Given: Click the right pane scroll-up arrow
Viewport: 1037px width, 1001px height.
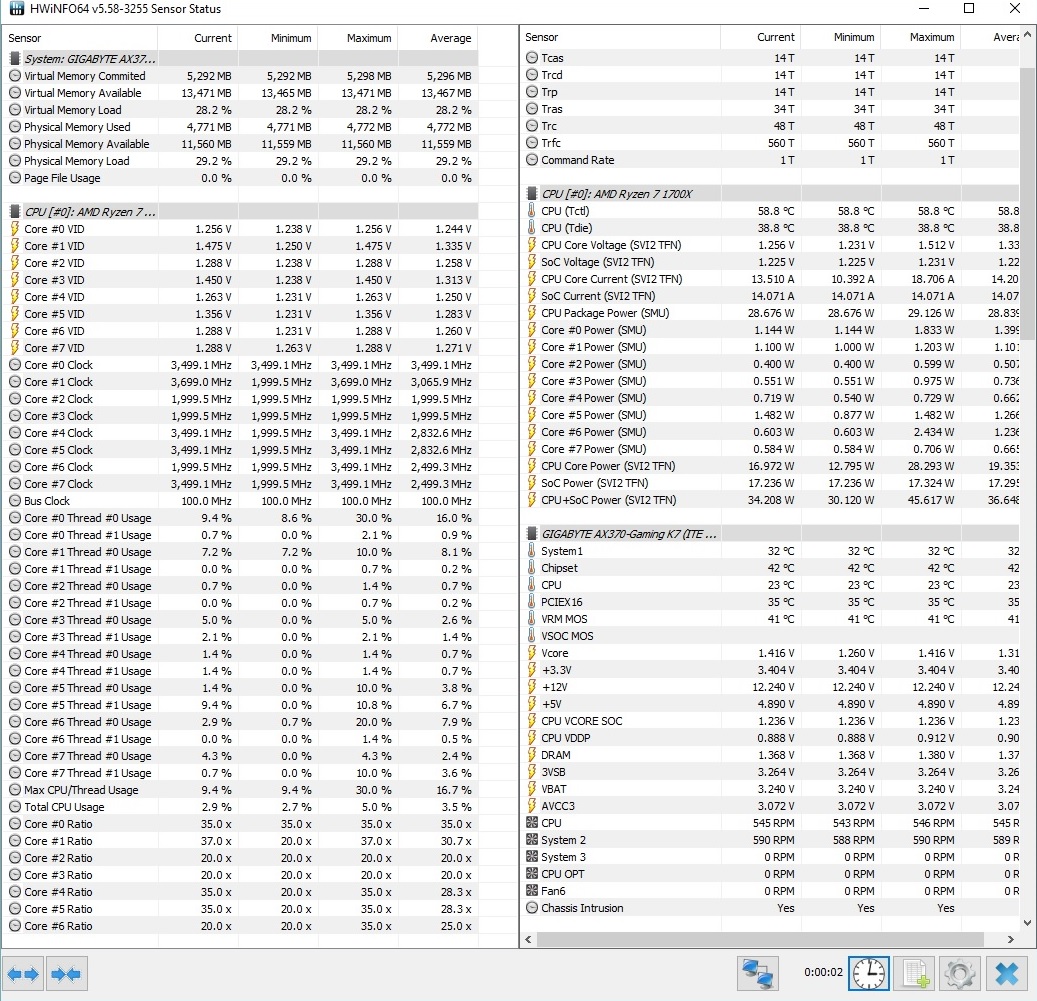Looking at the screenshot, I should pyautogui.click(x=1027, y=33).
